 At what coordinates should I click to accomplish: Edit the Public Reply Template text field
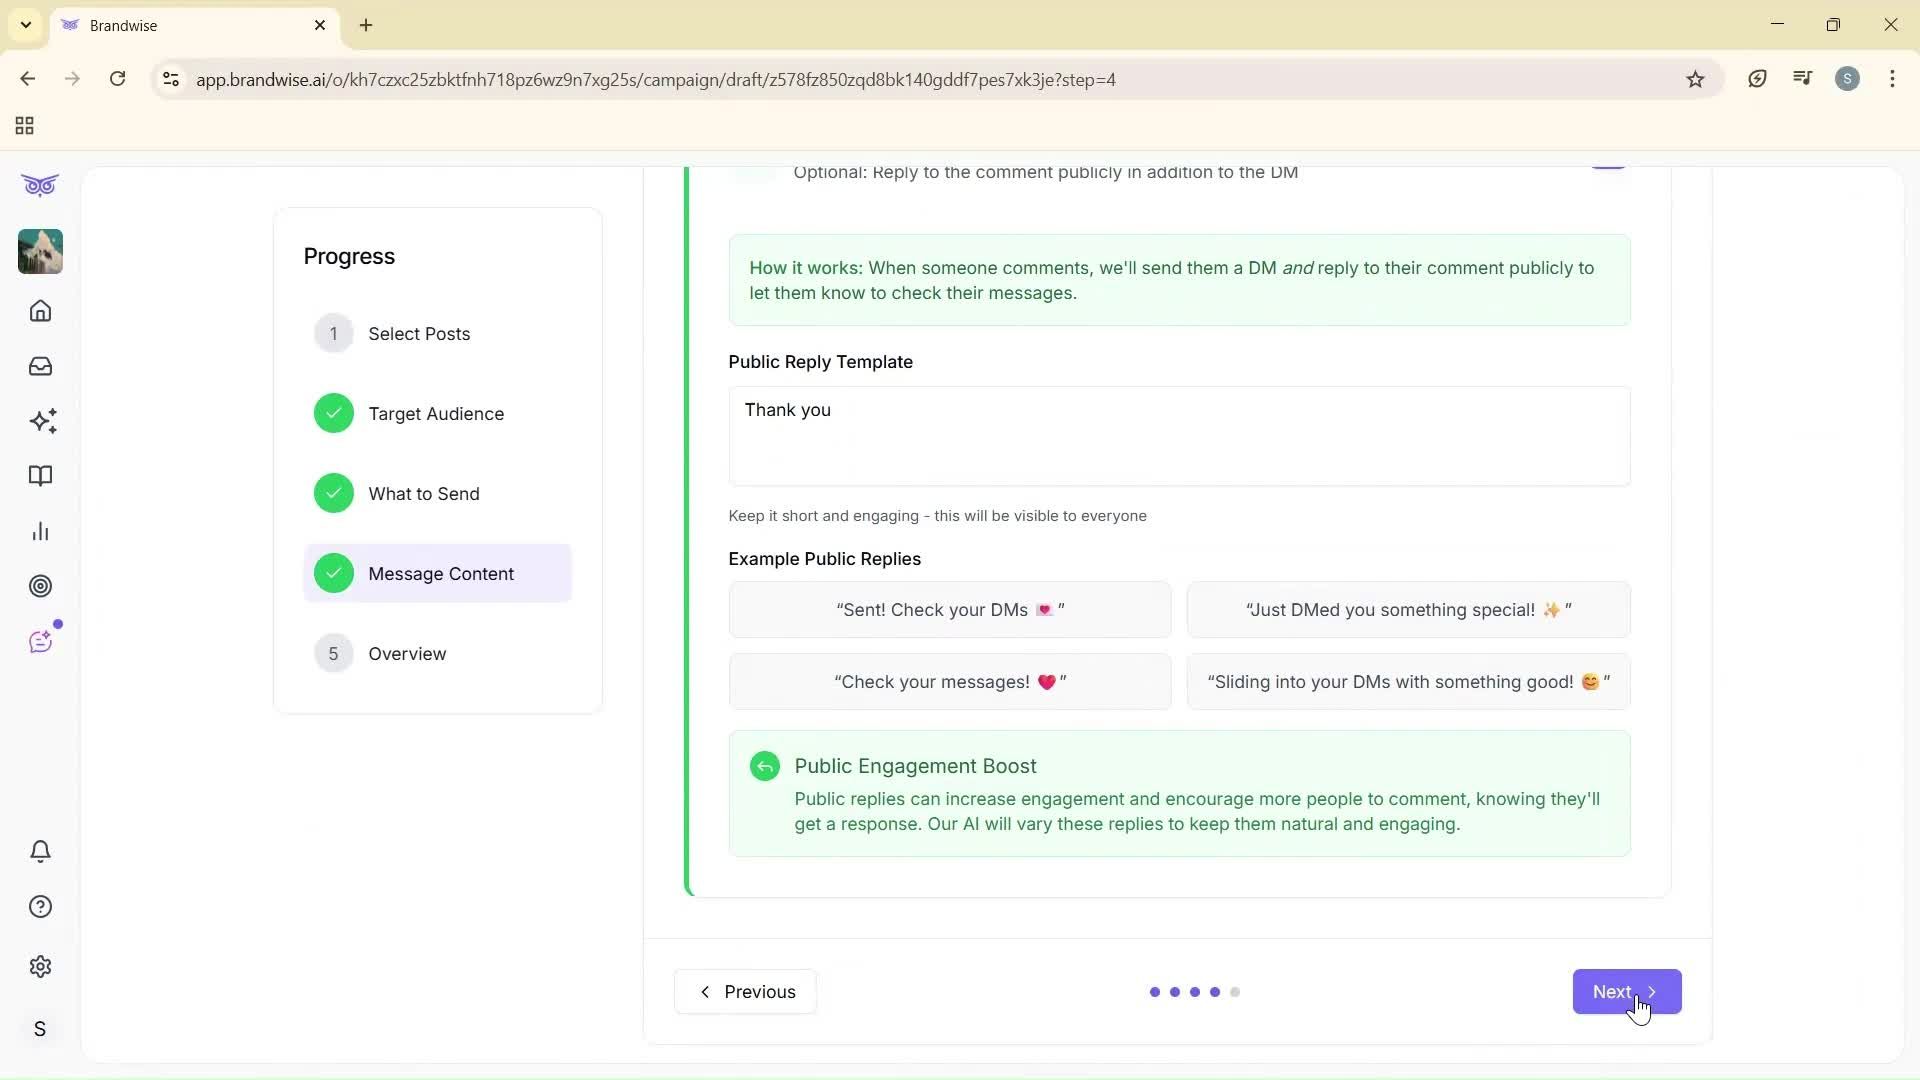point(1178,435)
